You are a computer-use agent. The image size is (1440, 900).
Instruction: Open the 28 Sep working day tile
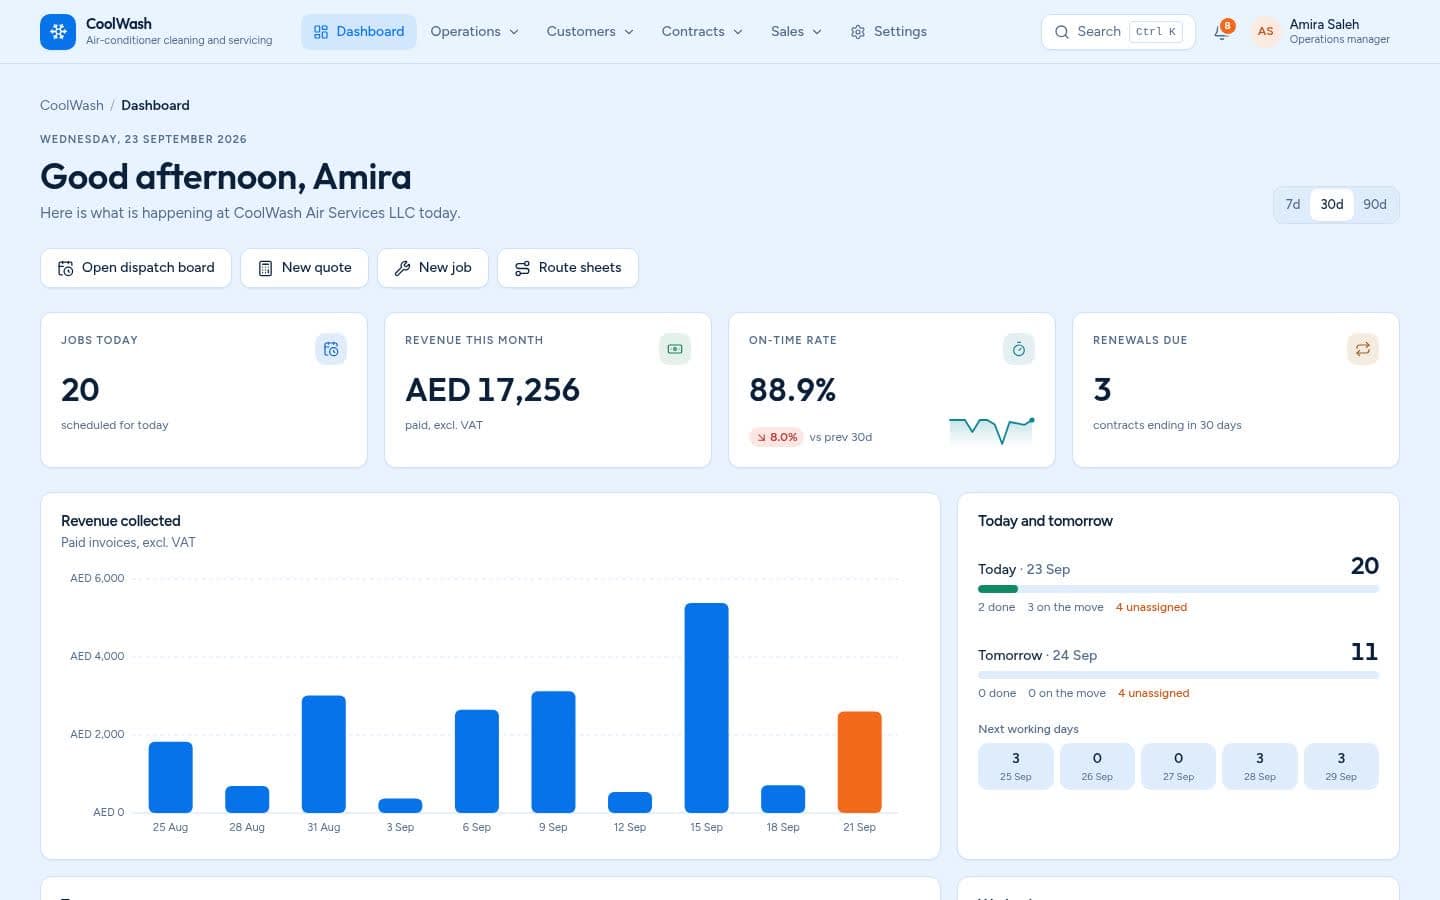tap(1259, 766)
